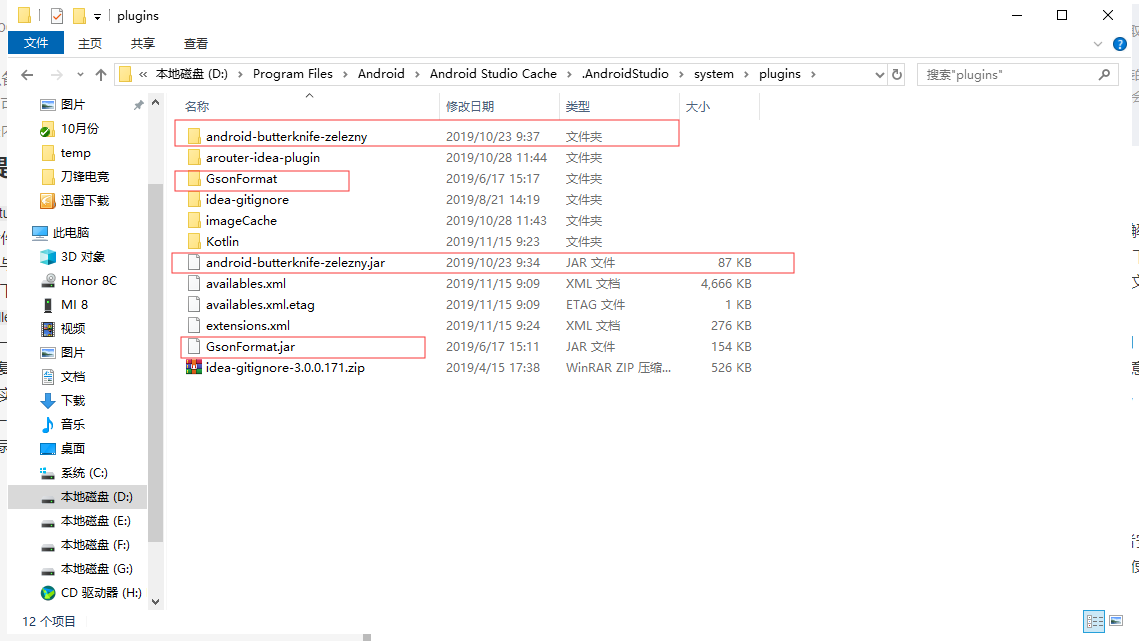Expand the address bar history dropdown
This screenshot has height=641, width=1139.
pyautogui.click(x=880, y=74)
